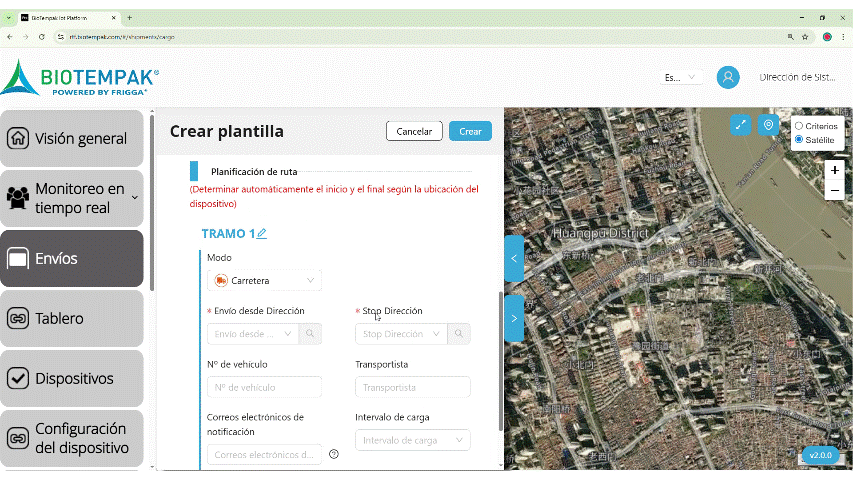853x480 pixels.
Task: Bookmark this page star icon
Action: pos(805,37)
